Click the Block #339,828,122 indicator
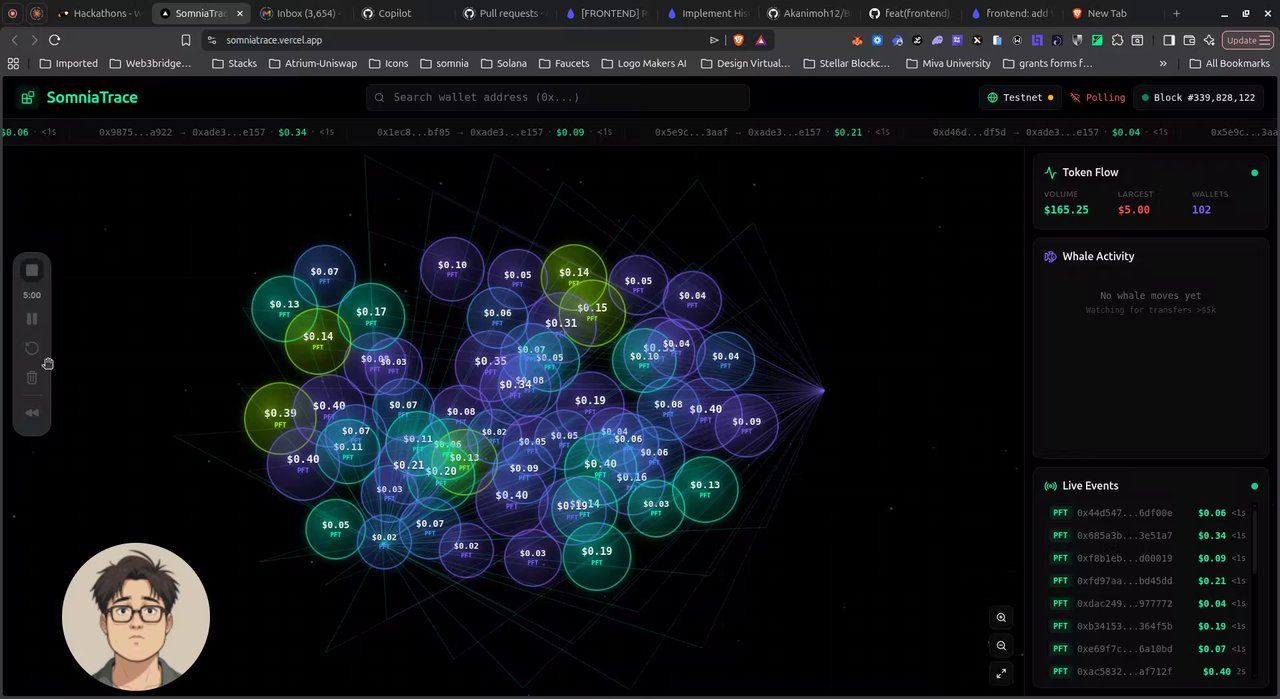Viewport: 1280px width, 699px height. click(1199, 98)
